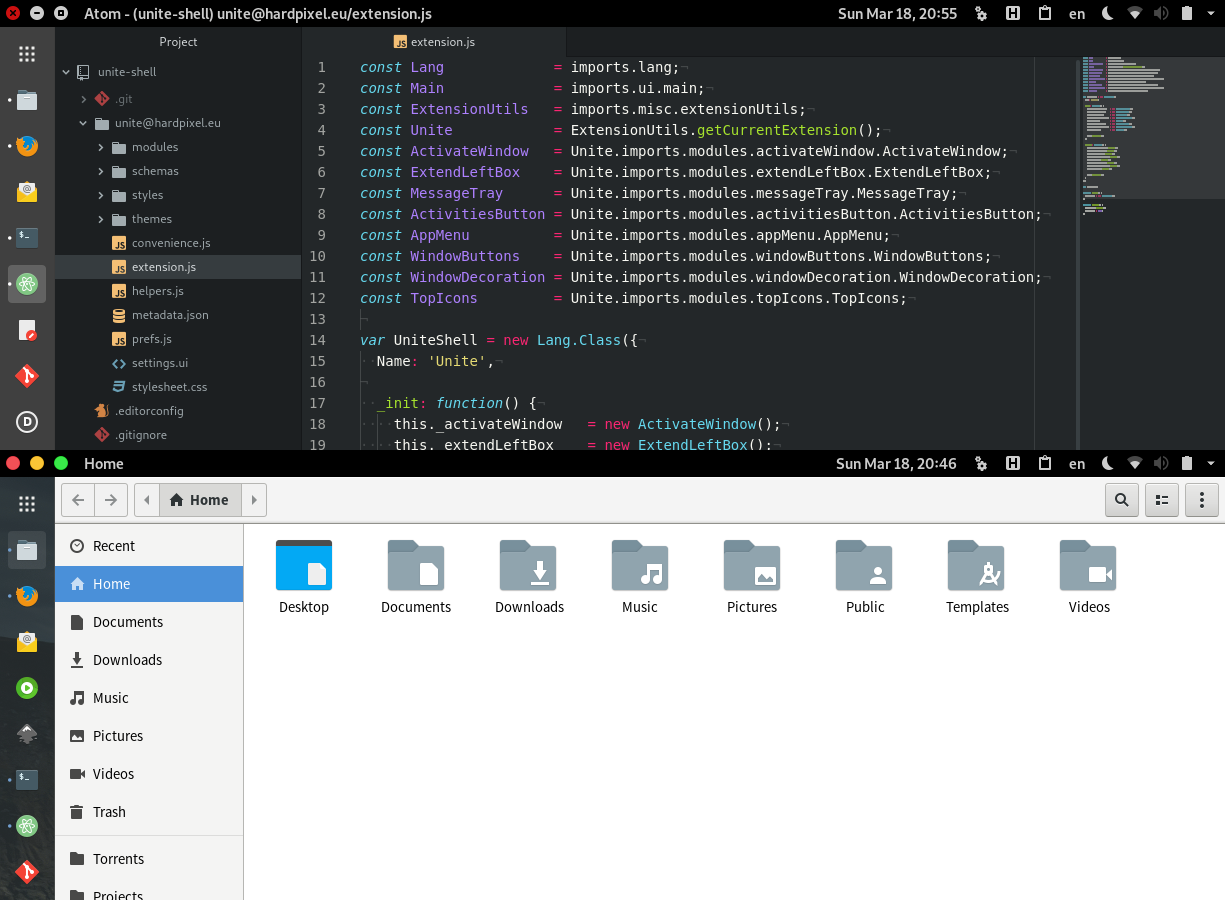Click clipboard indicator in Atom screen top bar
This screenshot has width=1225, height=900.
pyautogui.click(x=1044, y=14)
